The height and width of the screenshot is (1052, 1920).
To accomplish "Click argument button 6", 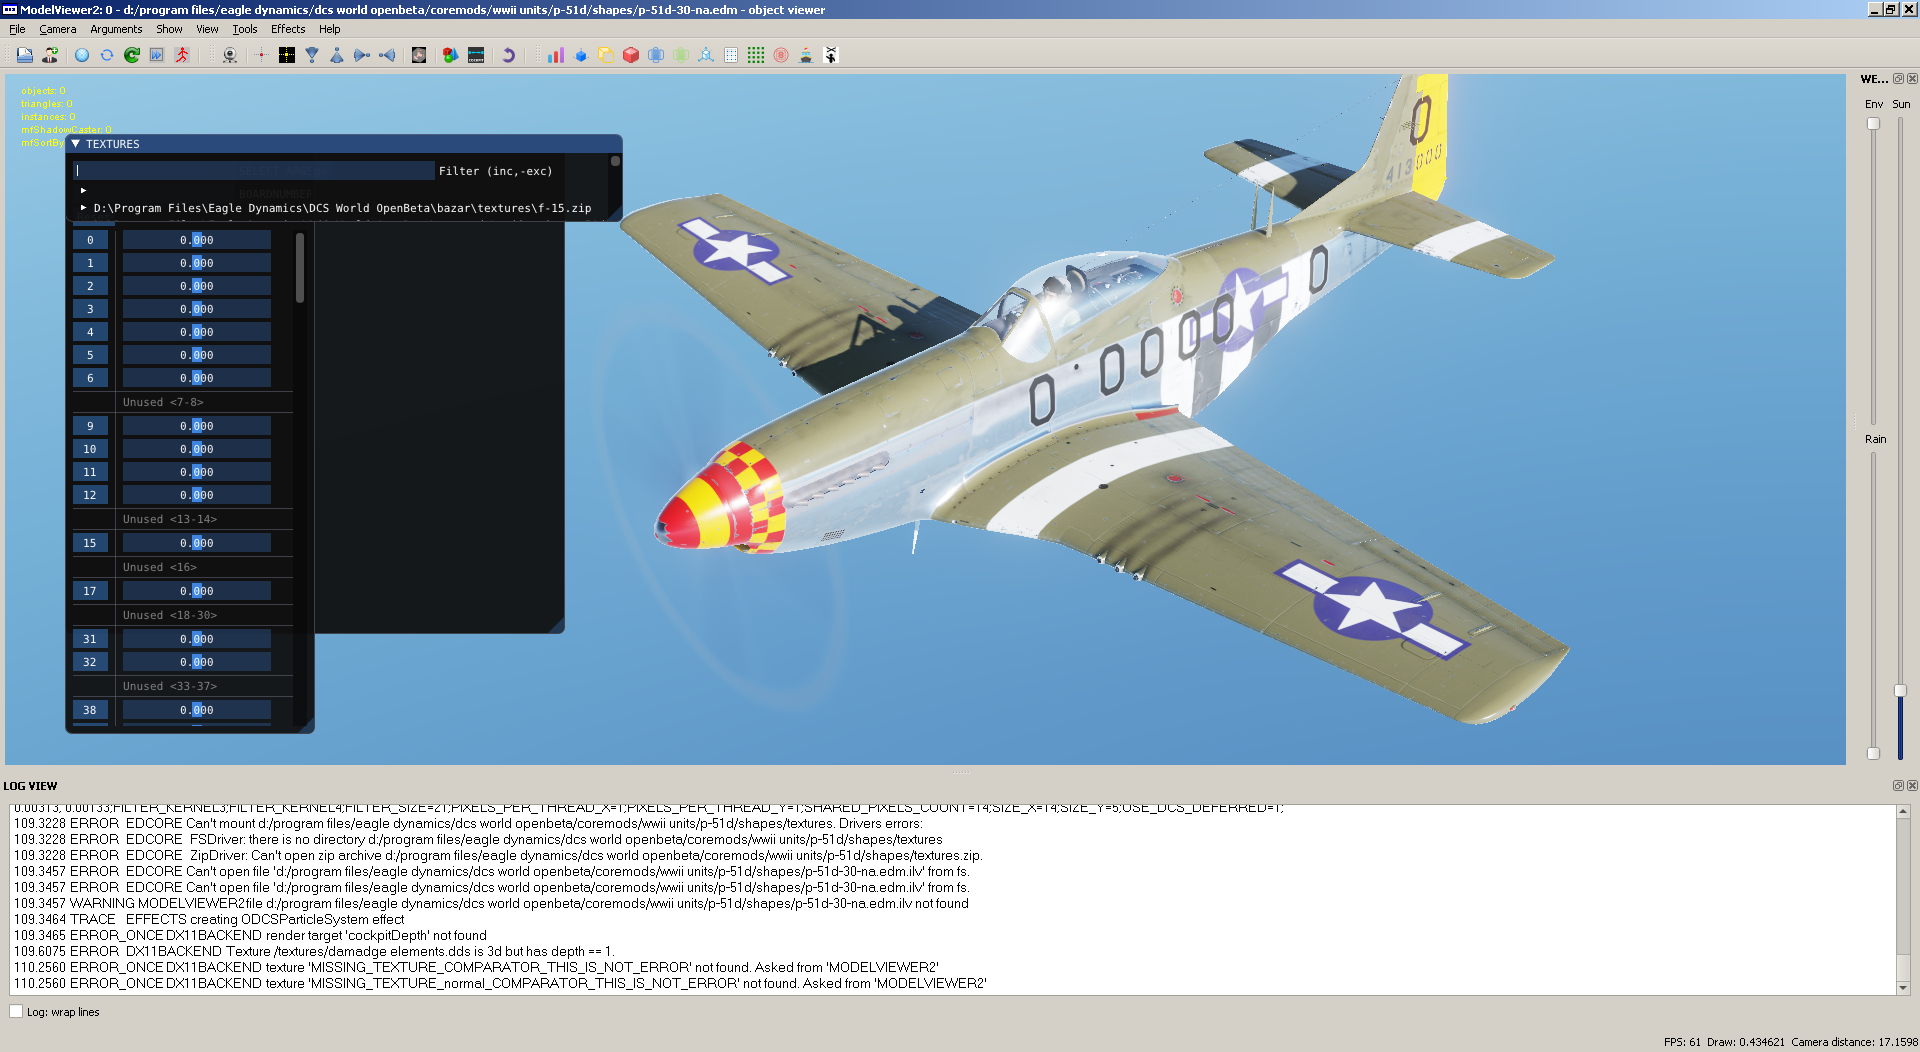I will pyautogui.click(x=90, y=378).
